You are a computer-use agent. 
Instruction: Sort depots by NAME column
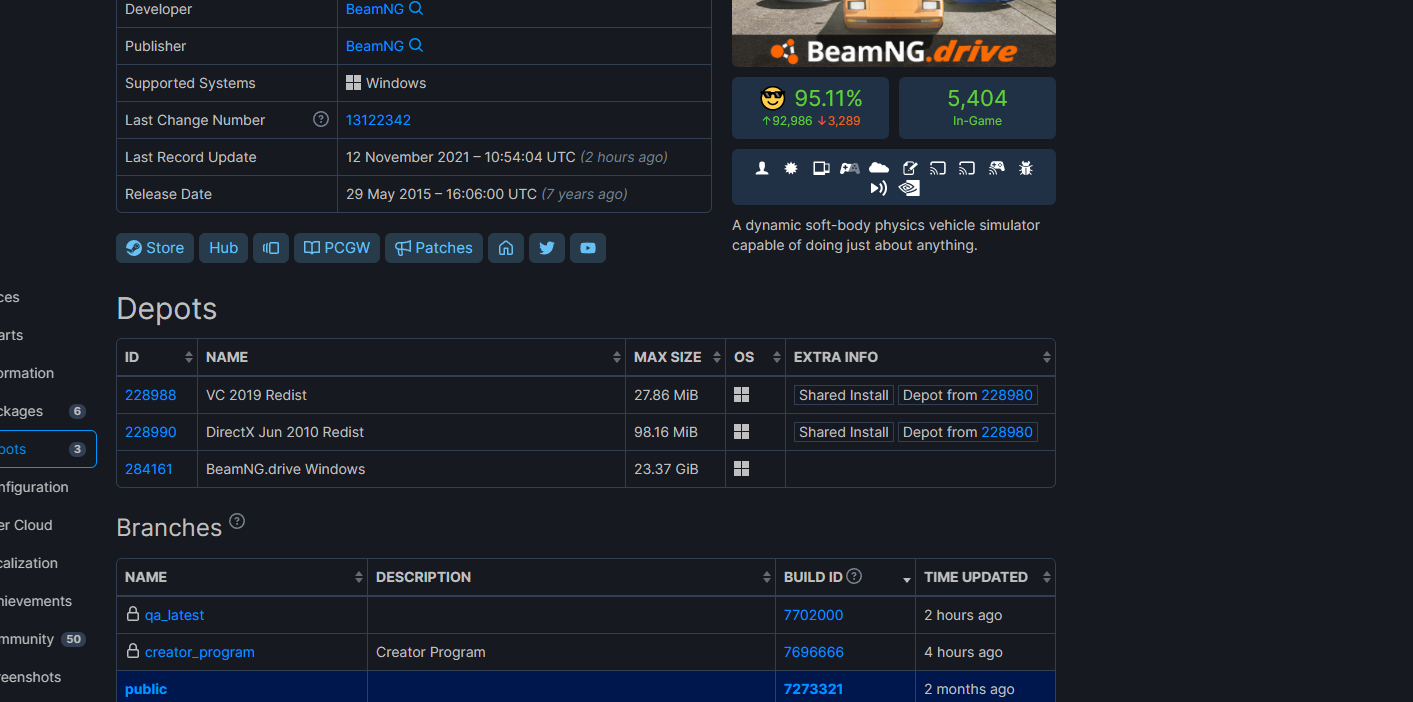tap(412, 357)
